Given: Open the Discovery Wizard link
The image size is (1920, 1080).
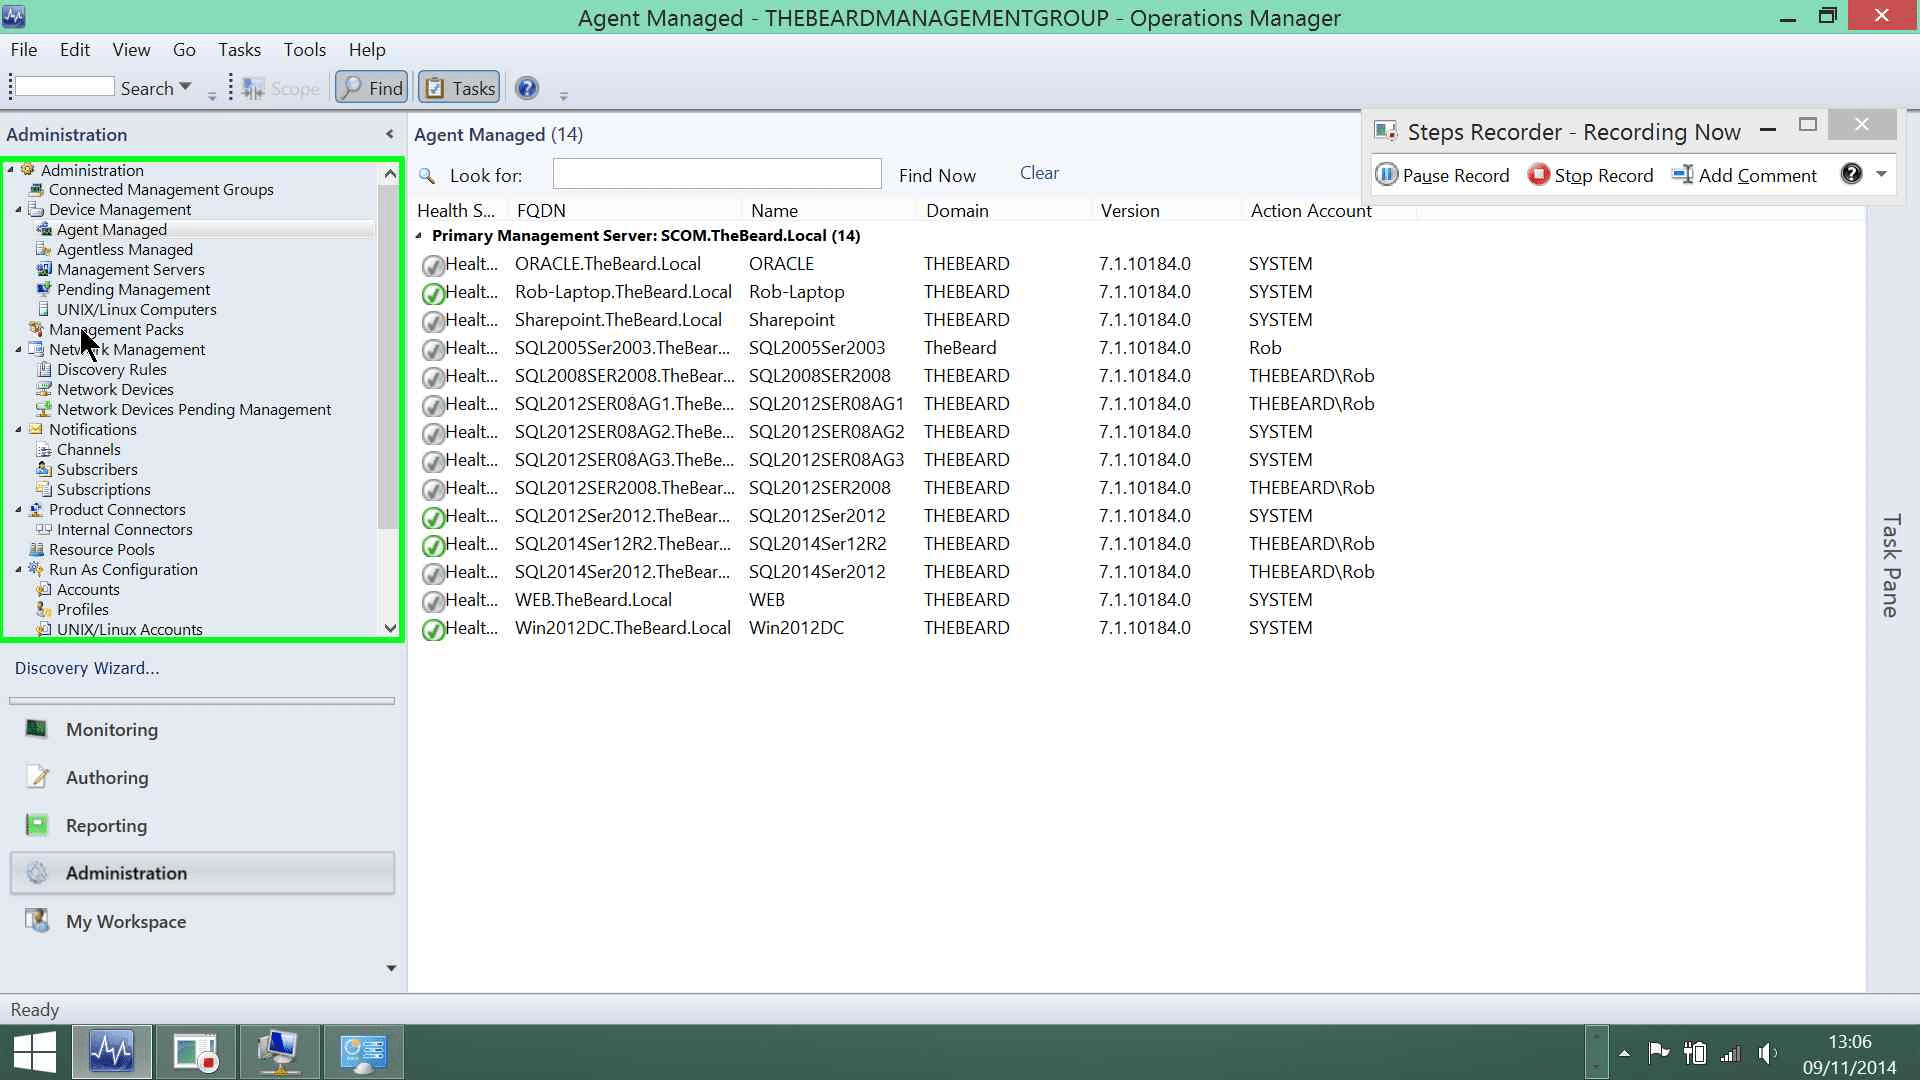Looking at the screenshot, I should [x=87, y=668].
